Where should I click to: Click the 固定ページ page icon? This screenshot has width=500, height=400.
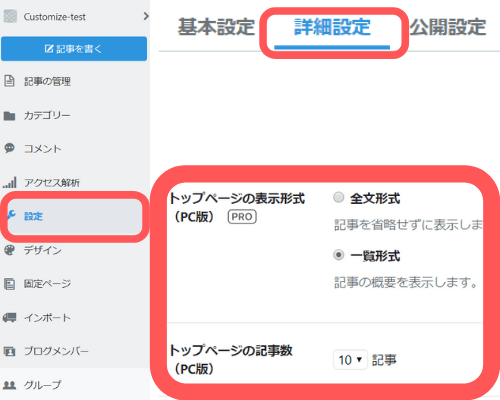coord(9,284)
